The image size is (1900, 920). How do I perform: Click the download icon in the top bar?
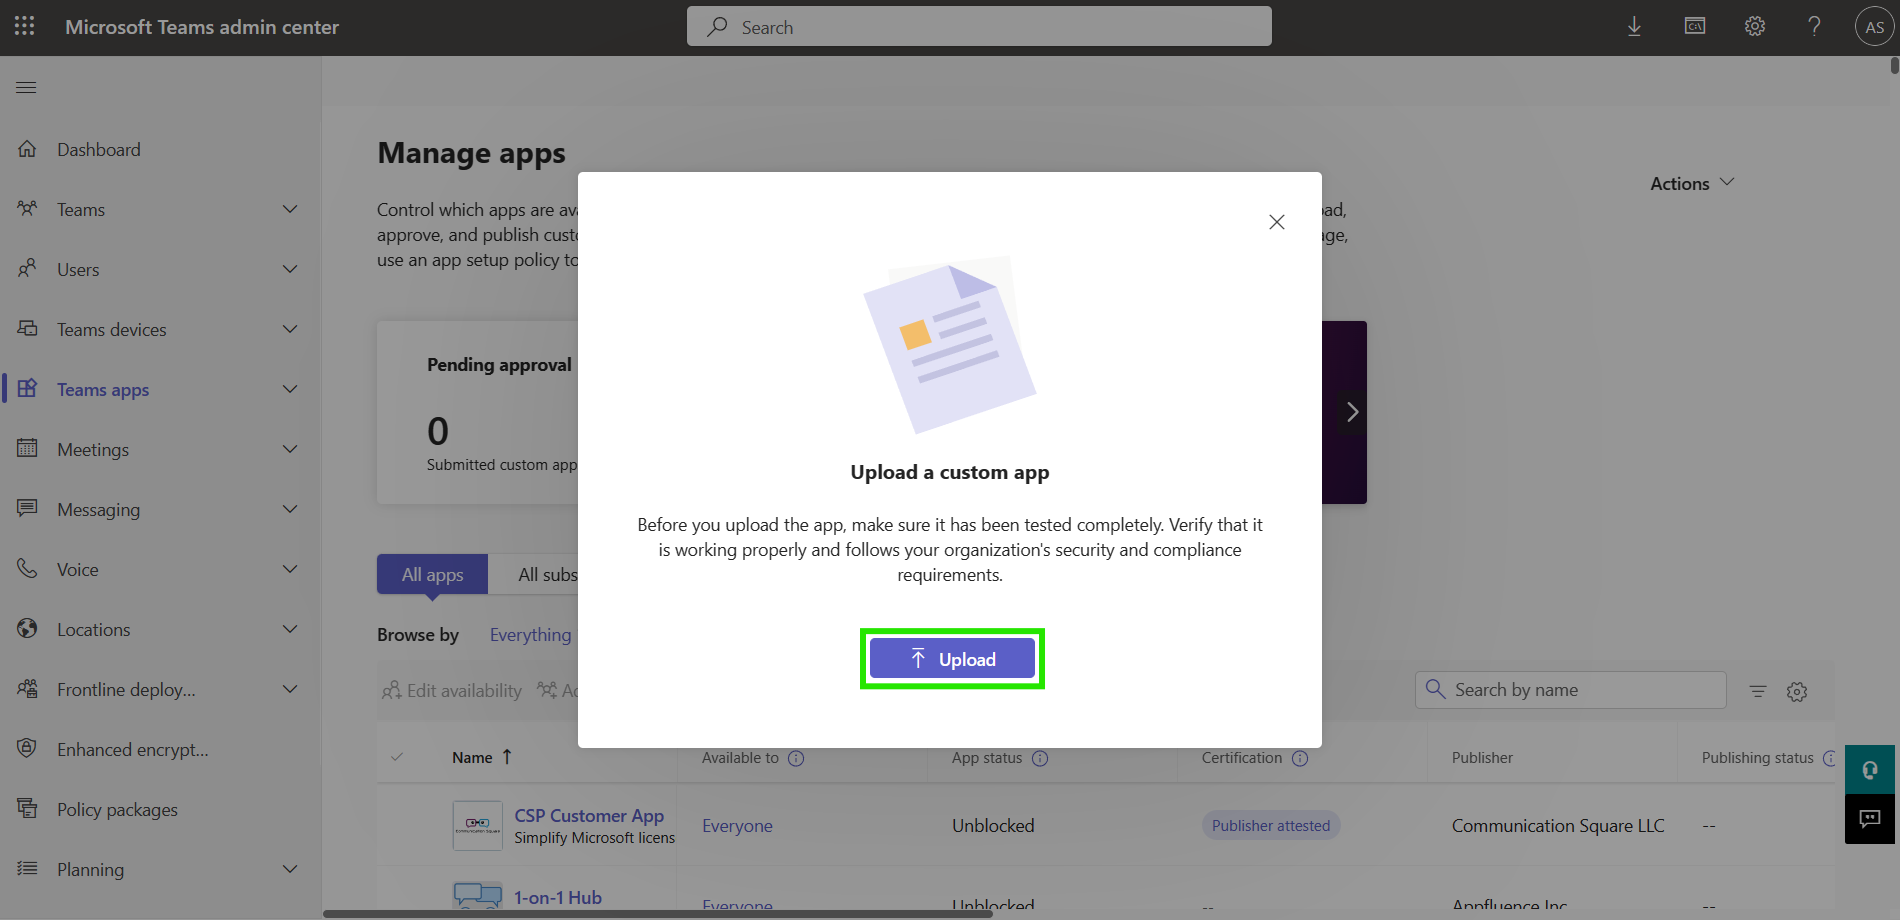click(x=1634, y=26)
